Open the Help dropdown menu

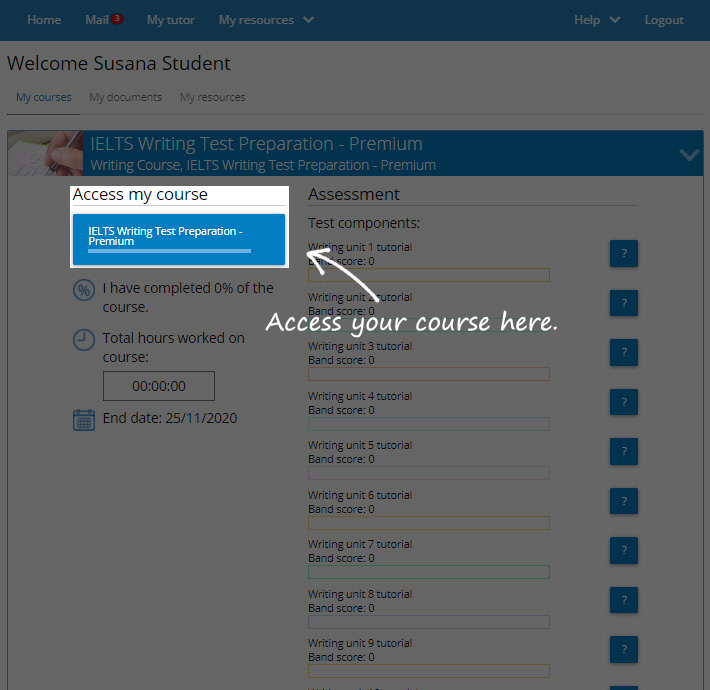point(597,20)
